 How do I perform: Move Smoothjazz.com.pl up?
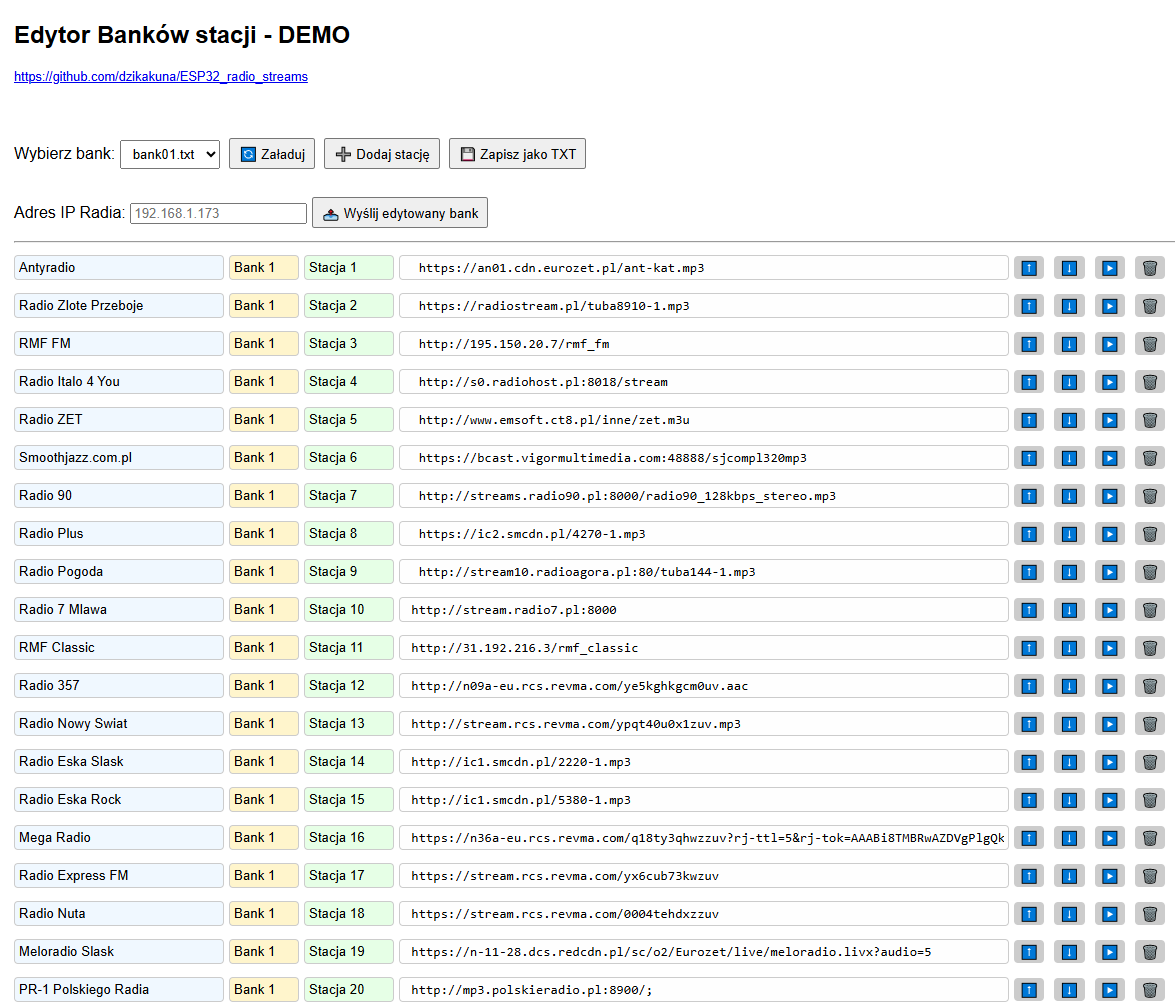pyautogui.click(x=1029, y=458)
